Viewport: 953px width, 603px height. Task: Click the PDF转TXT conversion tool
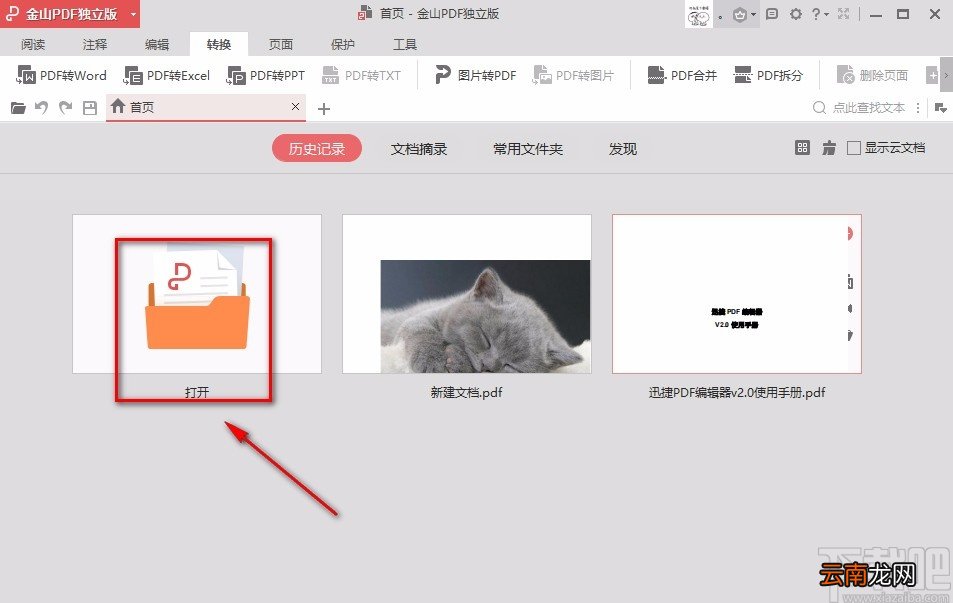[x=362, y=75]
